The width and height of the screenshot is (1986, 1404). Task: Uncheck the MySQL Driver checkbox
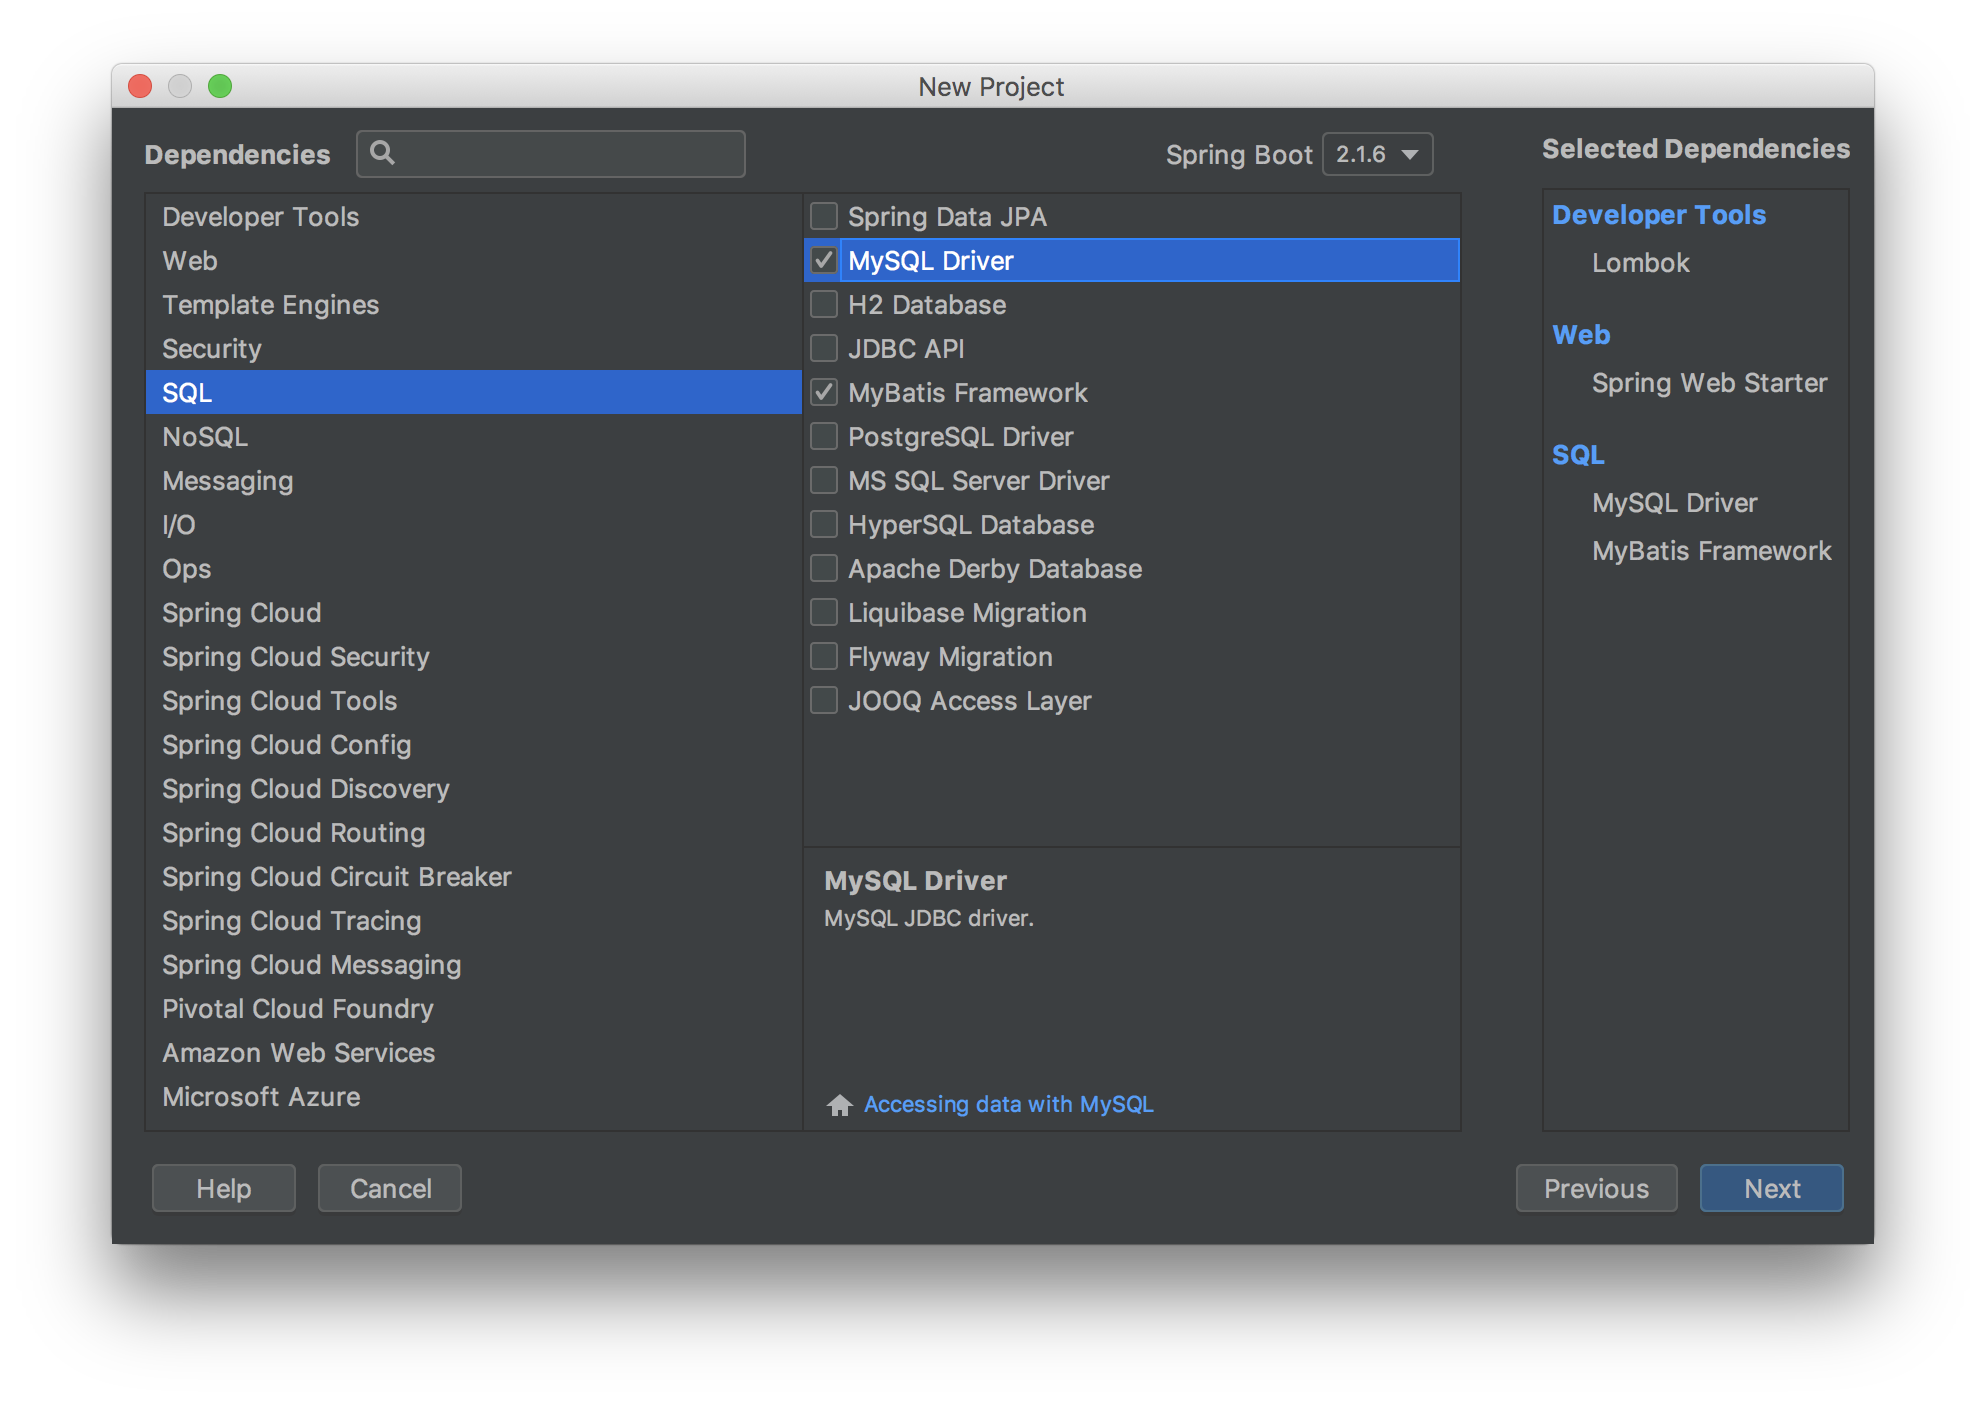tap(824, 260)
